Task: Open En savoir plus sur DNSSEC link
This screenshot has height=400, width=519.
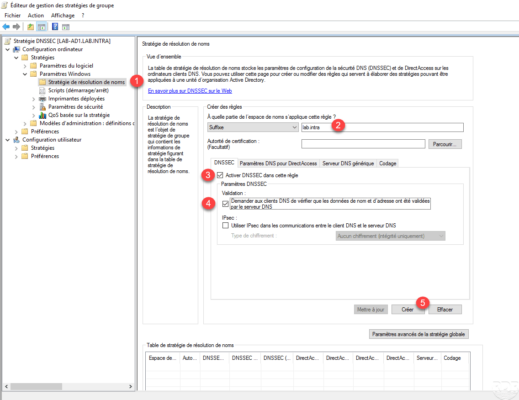Action: pos(190,91)
